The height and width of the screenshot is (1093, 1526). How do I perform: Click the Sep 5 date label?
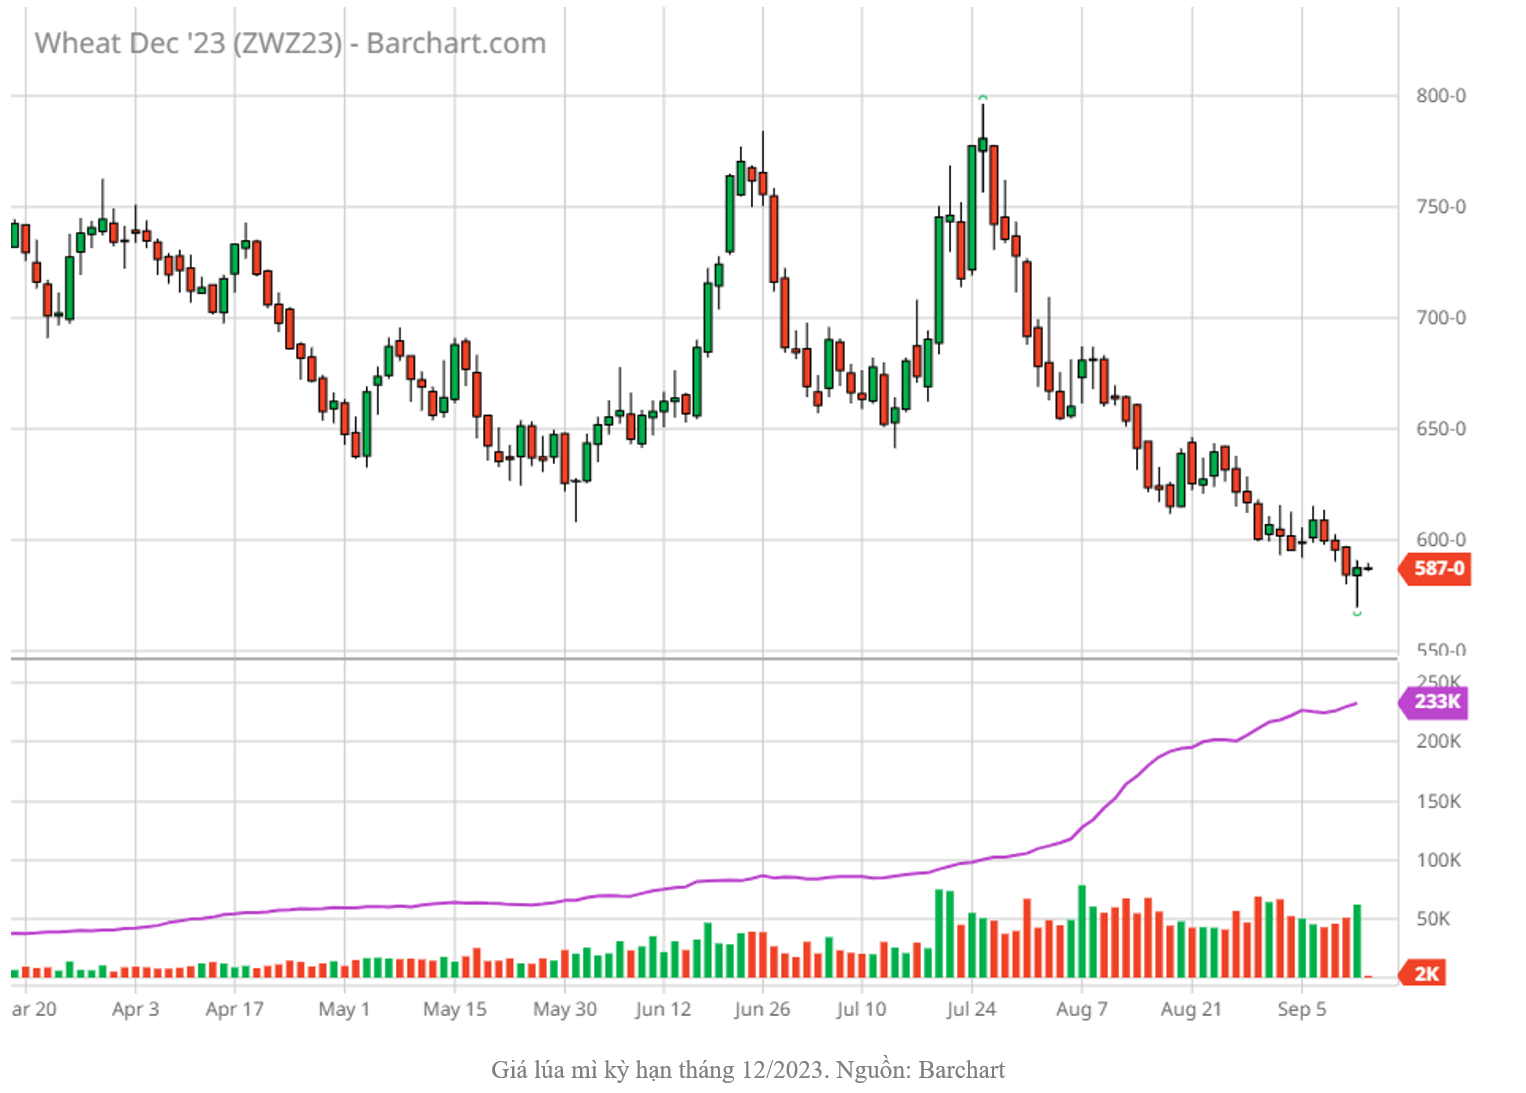[x=1301, y=1009]
